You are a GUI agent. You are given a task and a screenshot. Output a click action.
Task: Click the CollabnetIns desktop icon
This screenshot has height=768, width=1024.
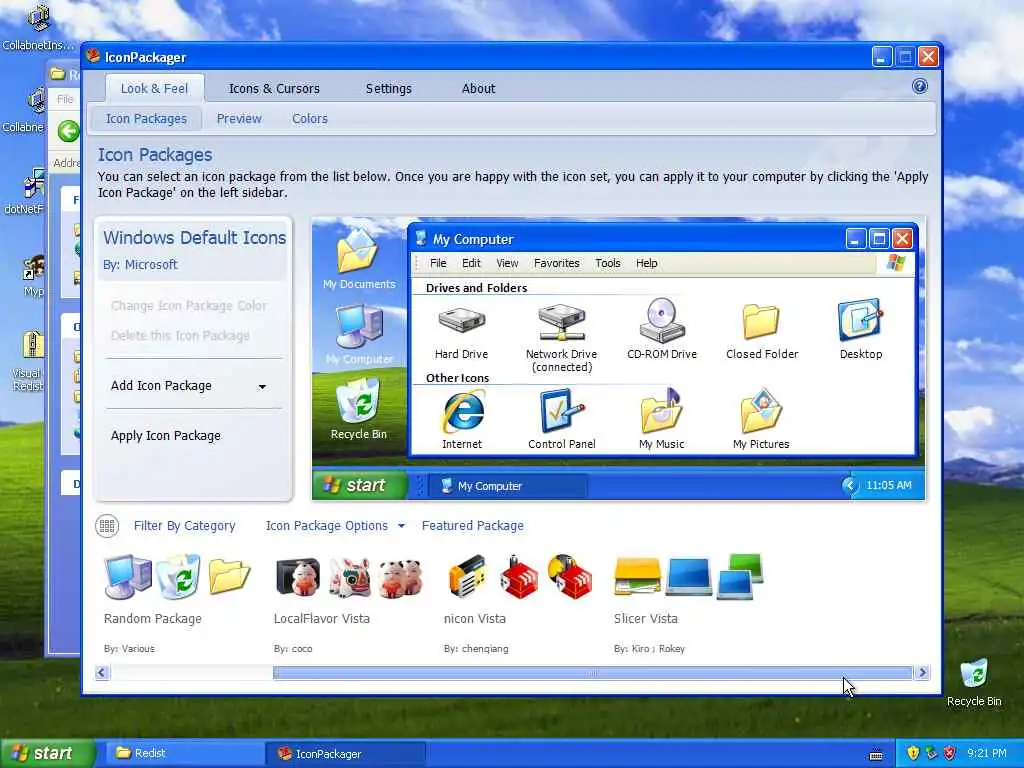pyautogui.click(x=38, y=18)
